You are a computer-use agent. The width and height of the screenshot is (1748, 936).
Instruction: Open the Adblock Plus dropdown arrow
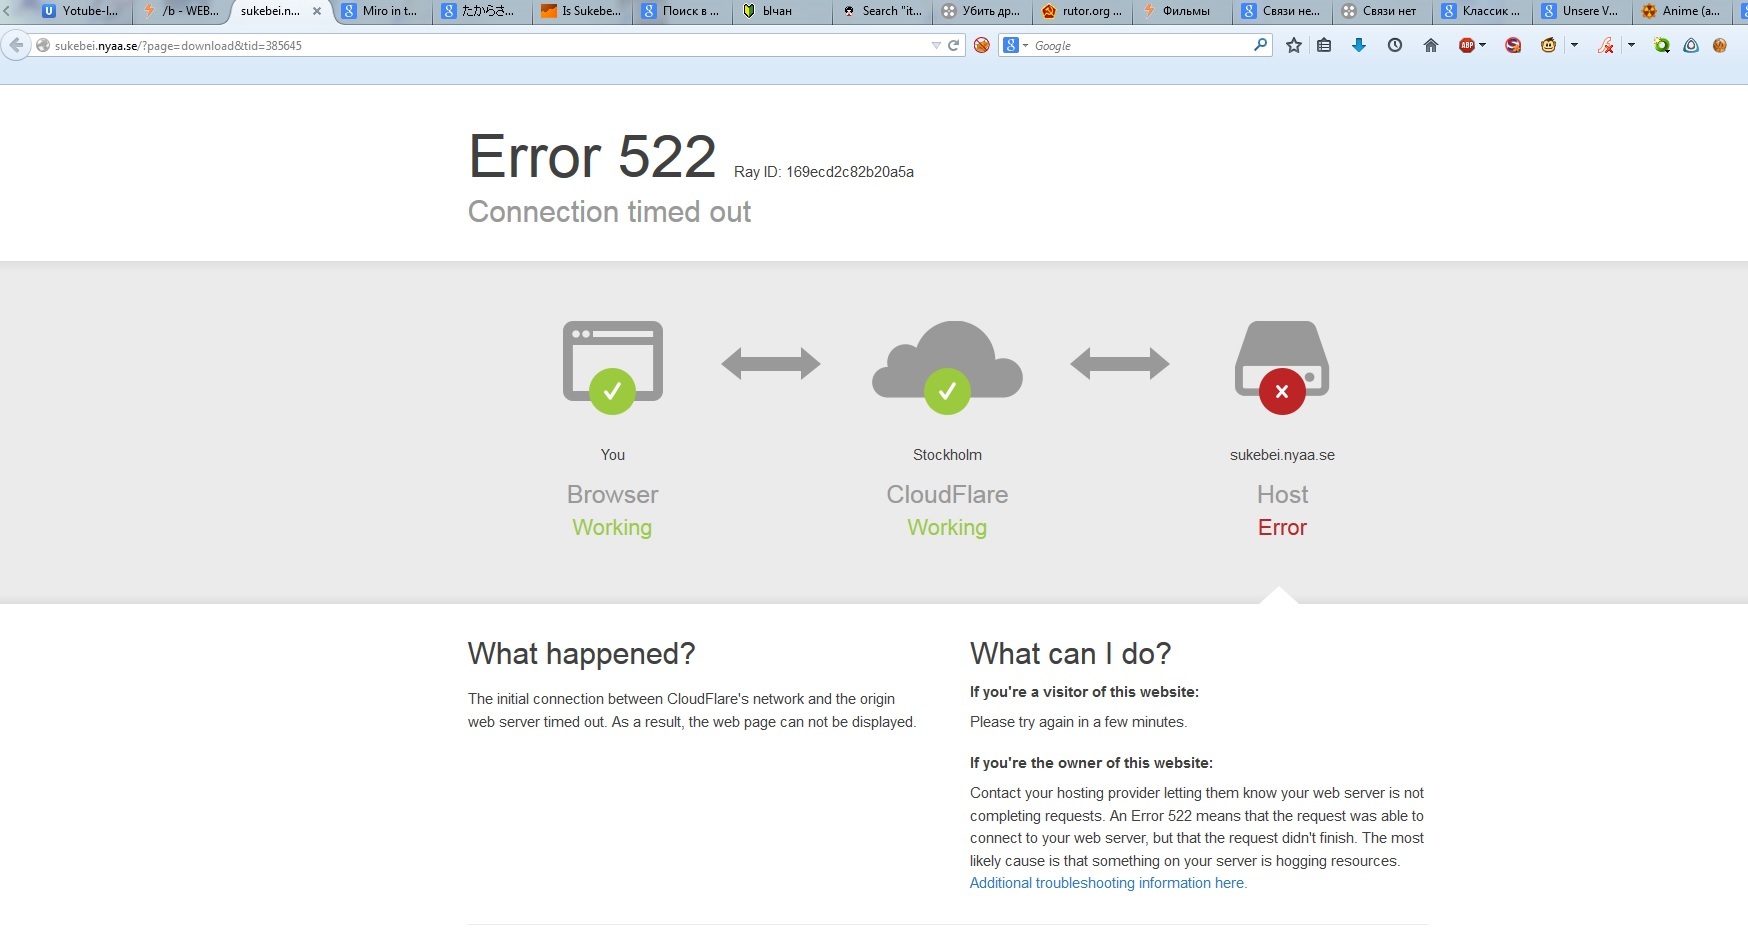tap(1482, 45)
